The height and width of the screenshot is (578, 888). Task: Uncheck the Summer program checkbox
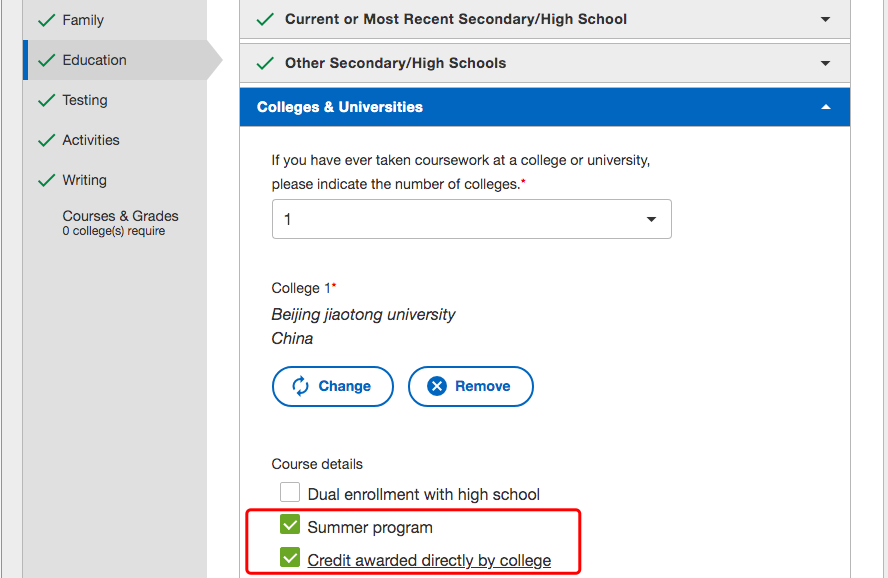(290, 525)
